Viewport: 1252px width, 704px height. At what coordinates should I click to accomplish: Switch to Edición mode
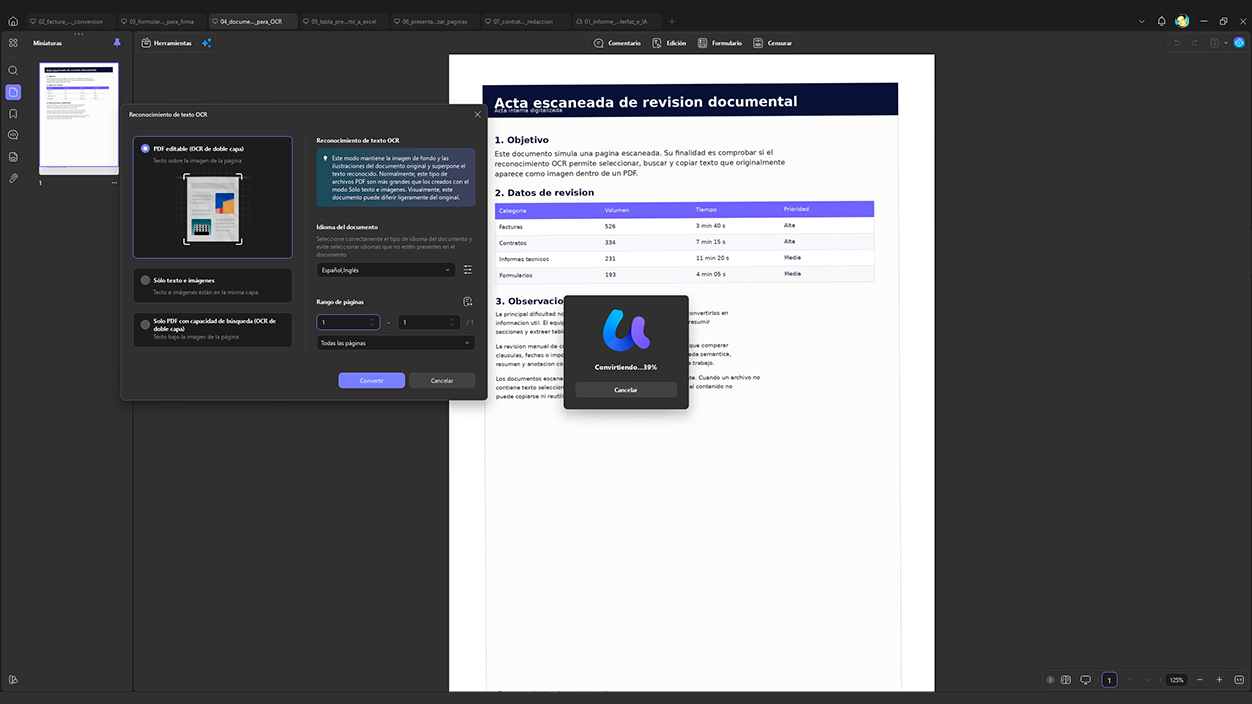pyautogui.click(x=669, y=43)
